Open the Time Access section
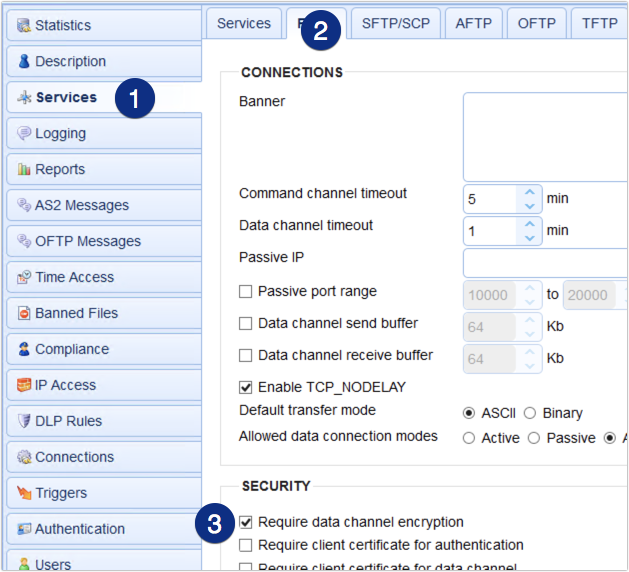The height and width of the screenshot is (572, 629). point(74,277)
